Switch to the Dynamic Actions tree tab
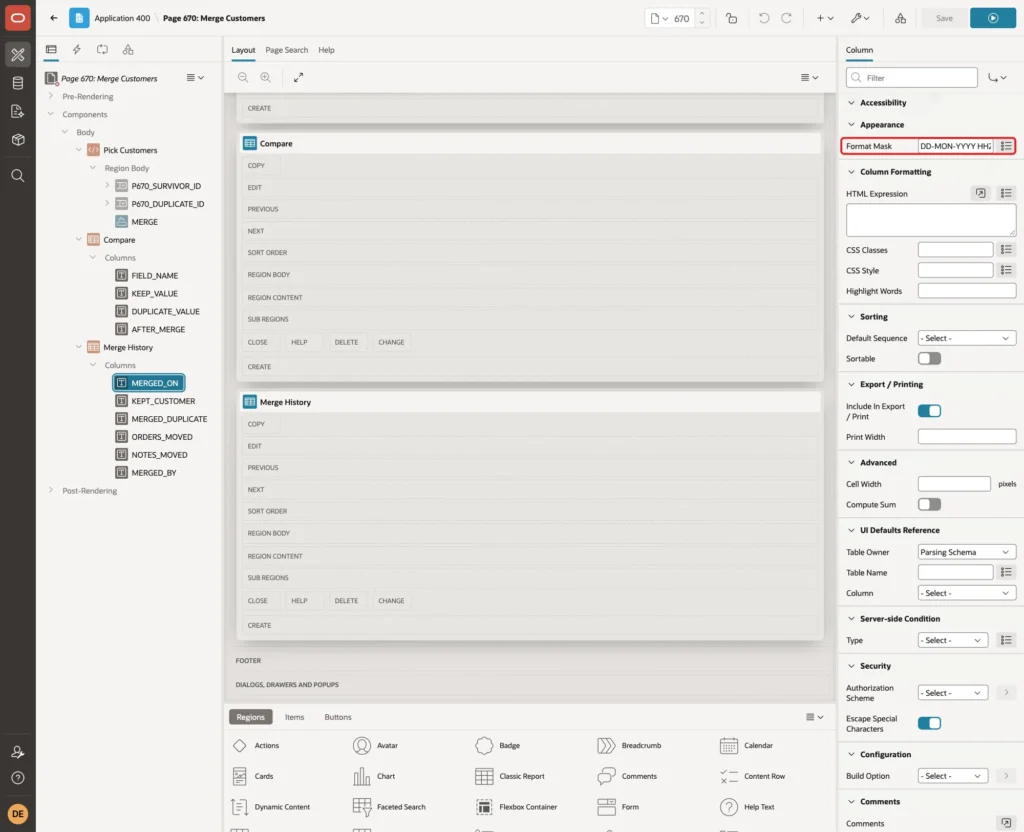This screenshot has height=832, width=1024. click(x=76, y=50)
